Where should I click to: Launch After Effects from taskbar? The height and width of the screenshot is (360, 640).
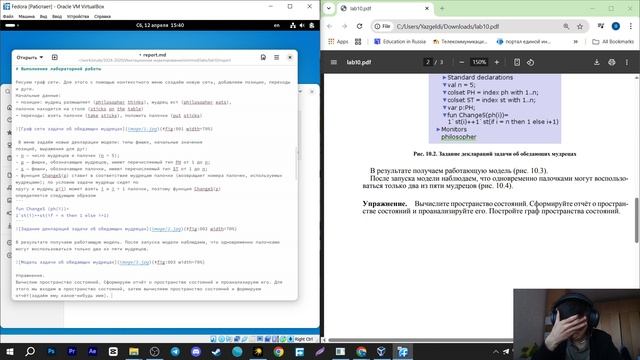(x=93, y=351)
